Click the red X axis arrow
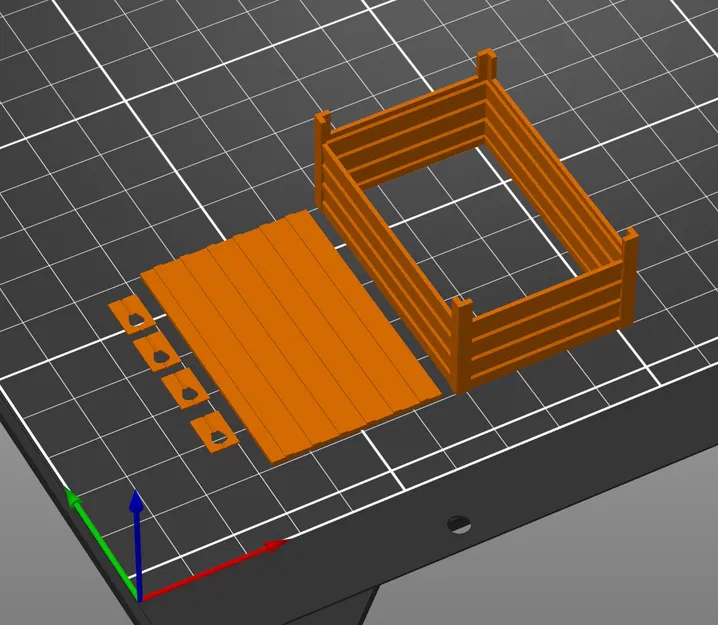Screen dimensions: 718x625 tap(214, 571)
